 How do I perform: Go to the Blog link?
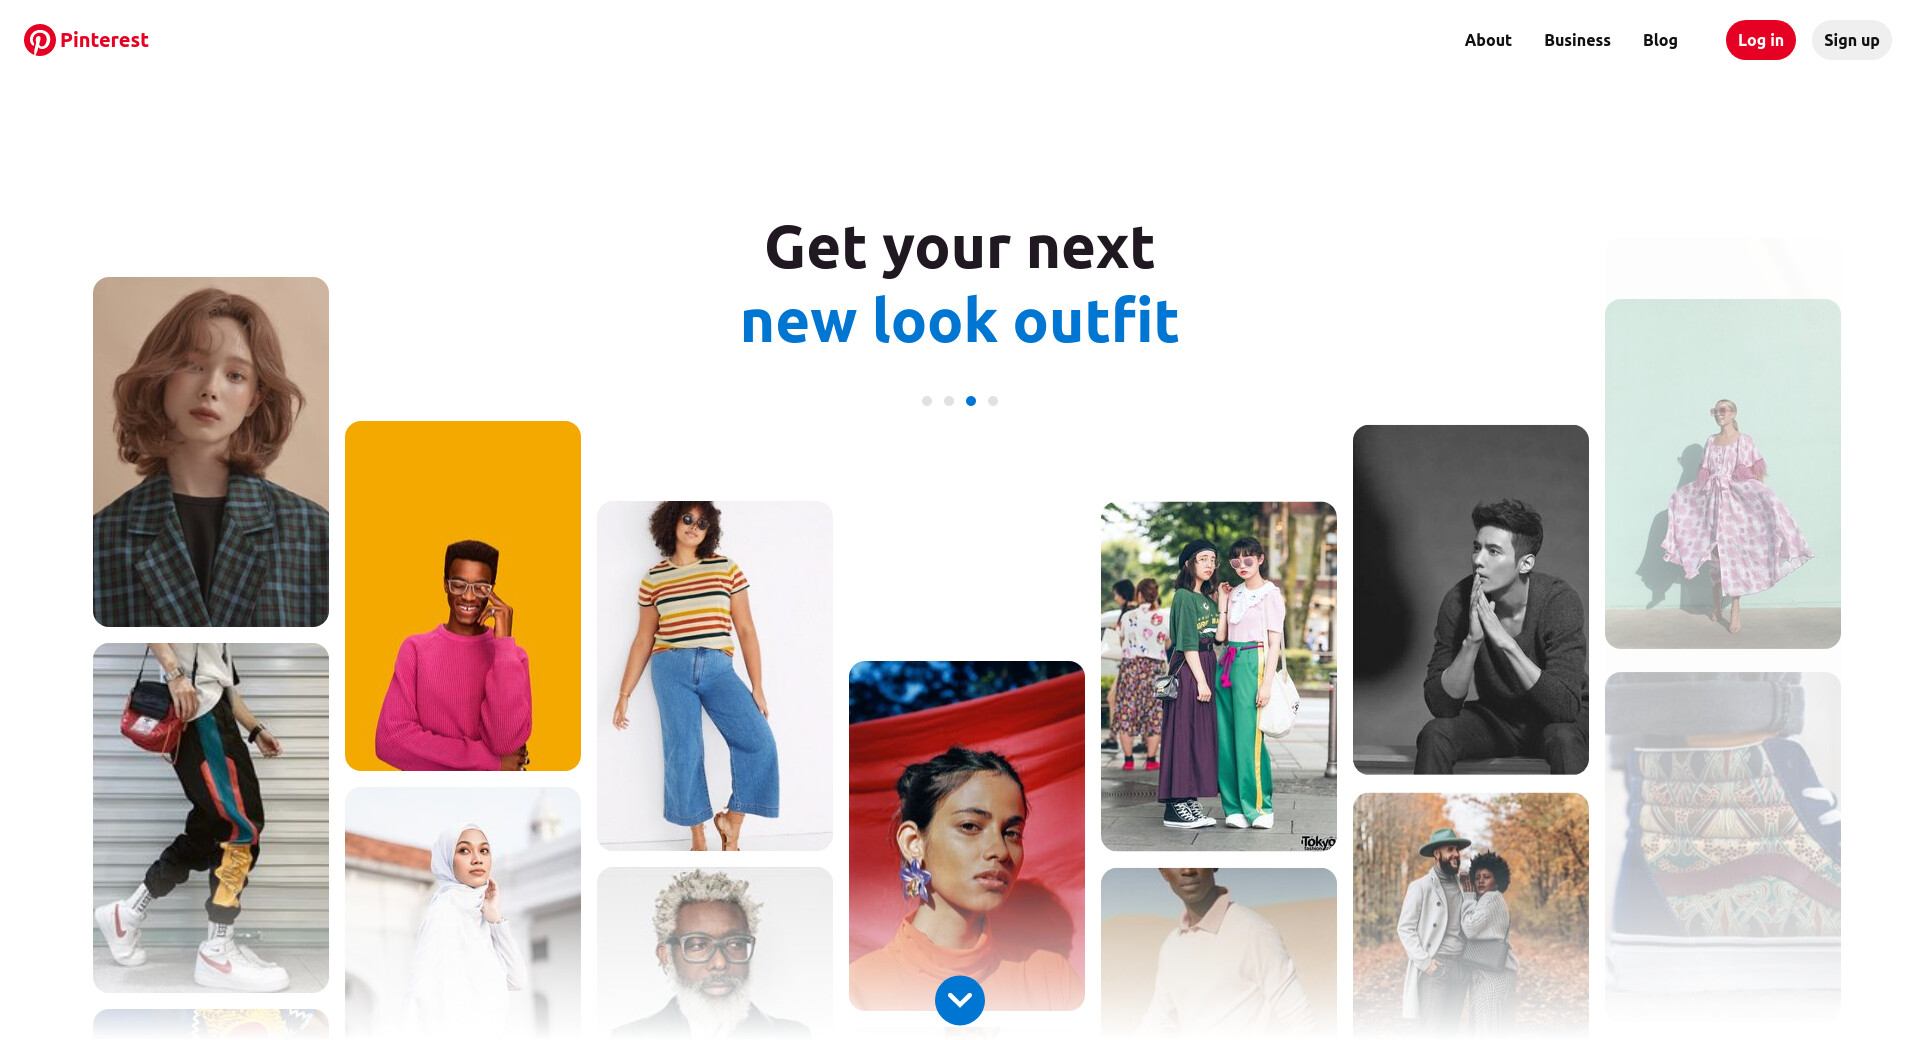click(x=1660, y=40)
